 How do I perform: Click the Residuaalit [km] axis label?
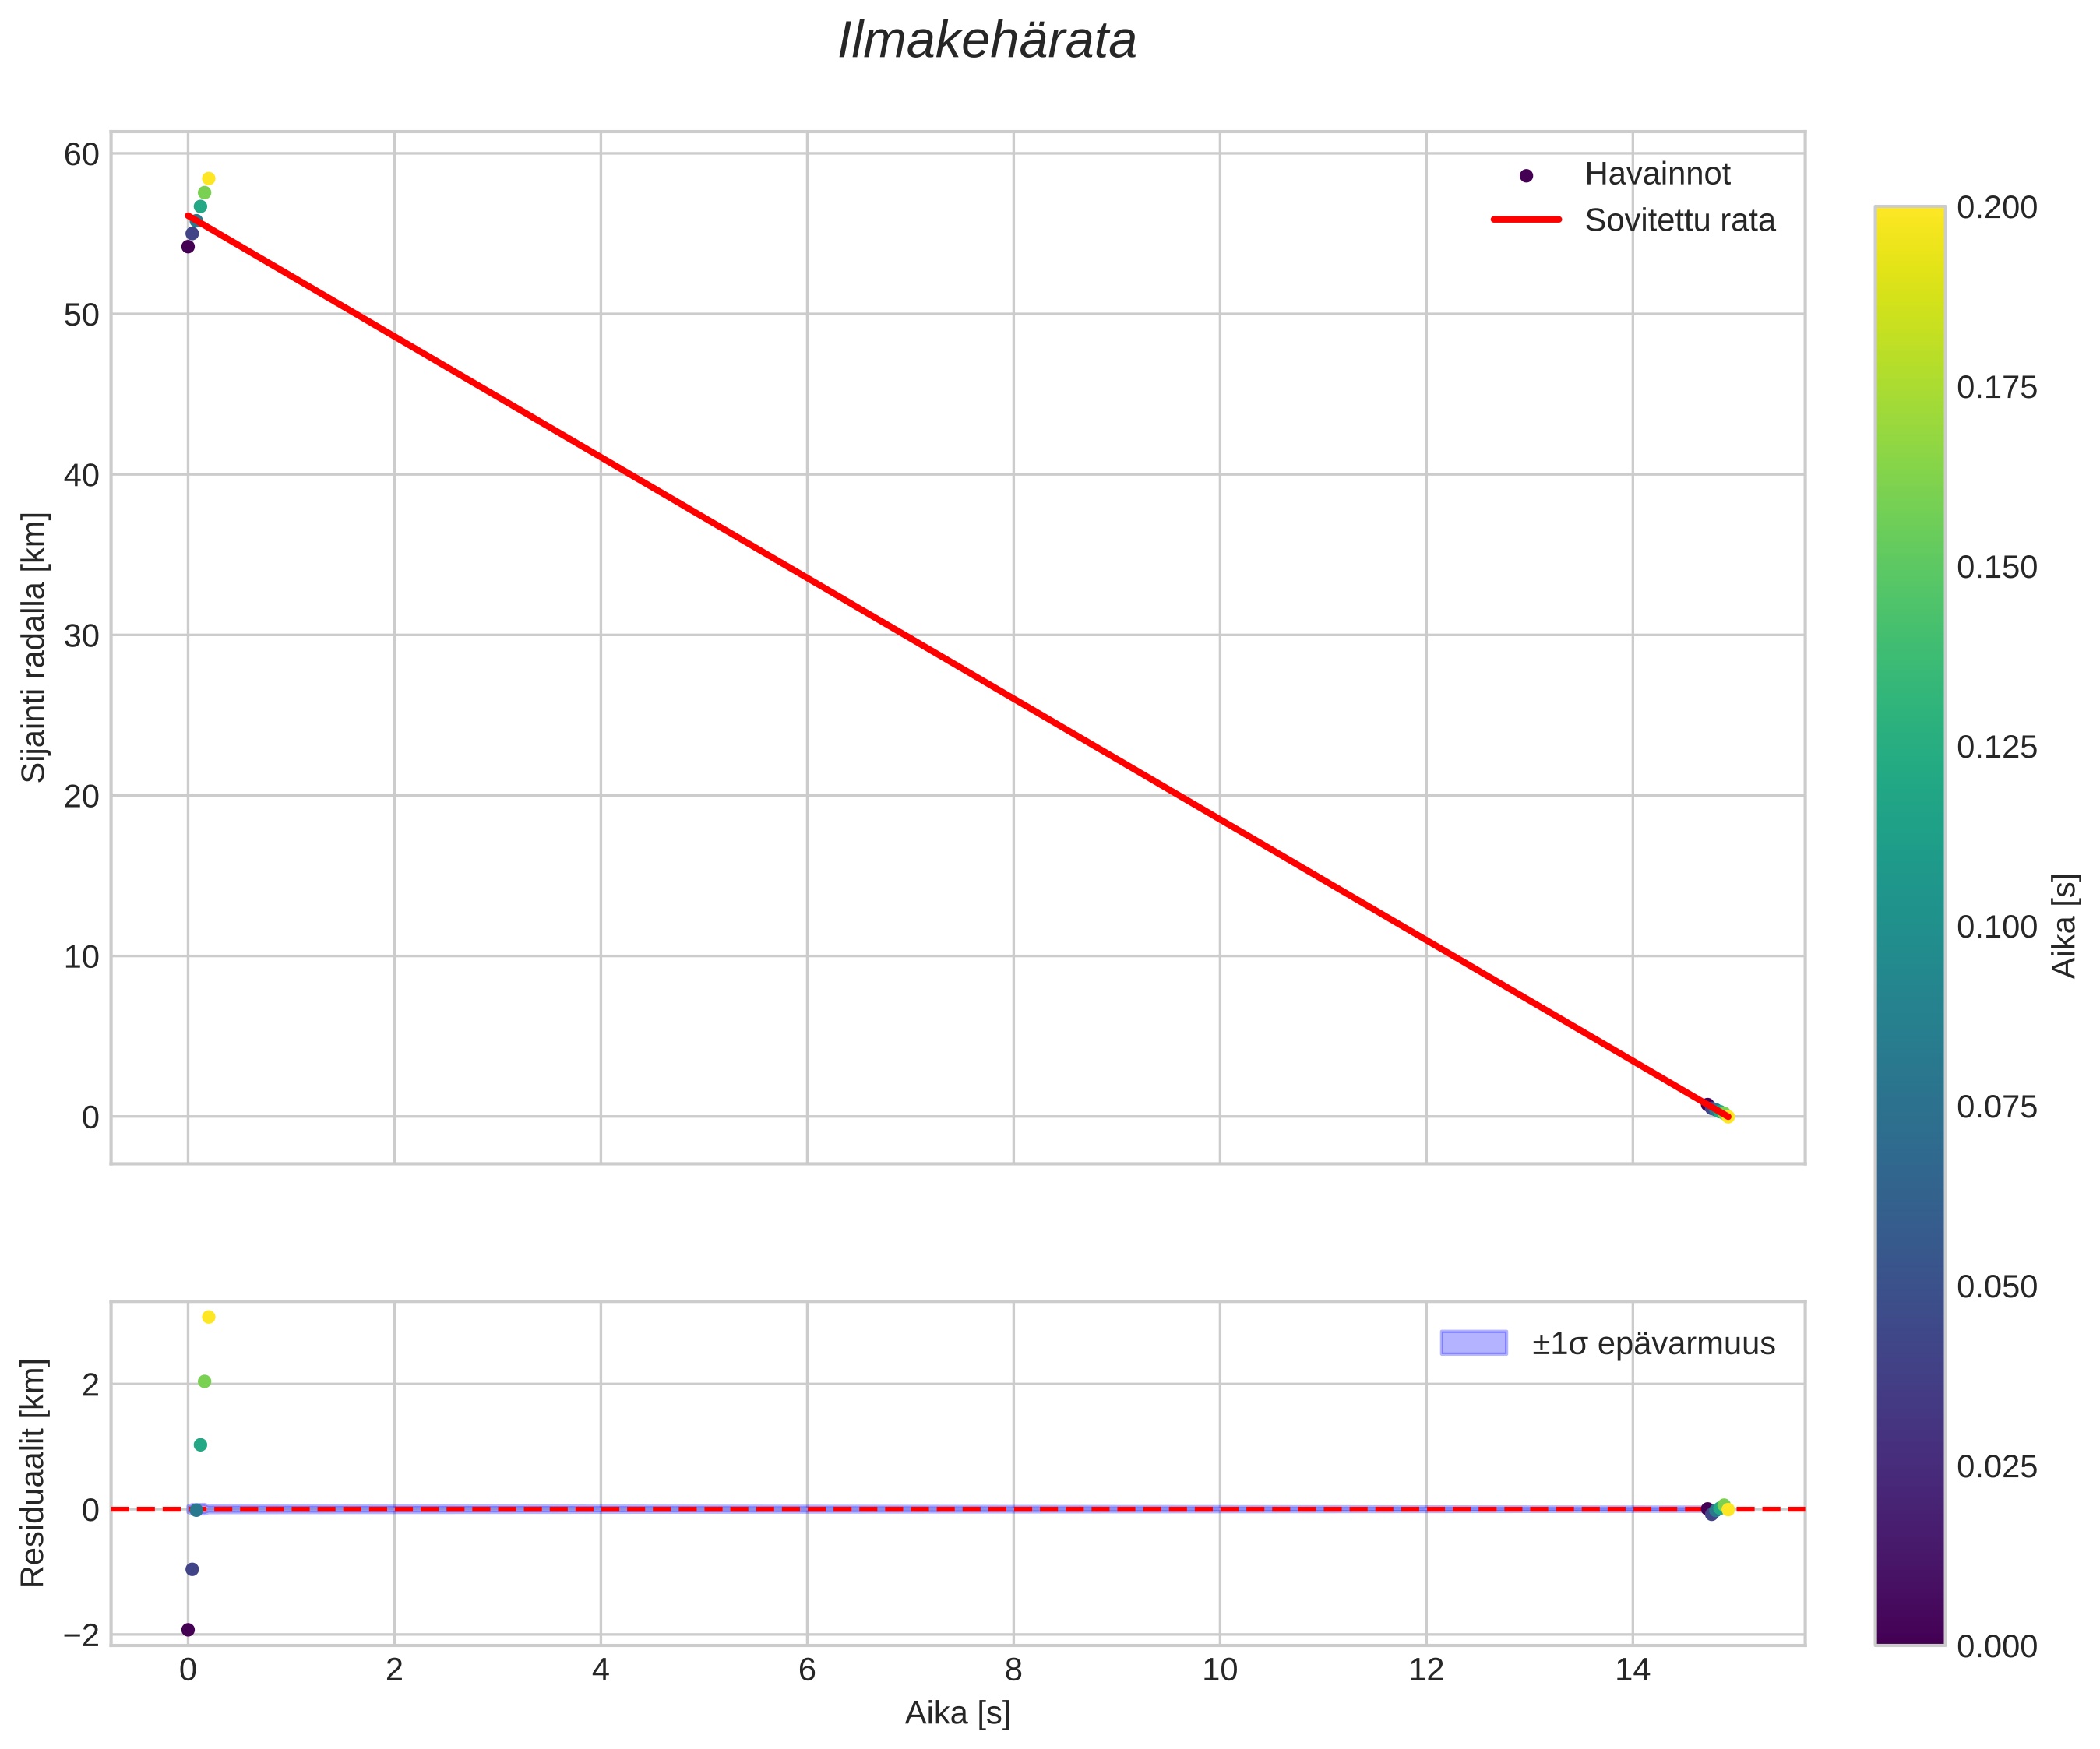tap(34, 1473)
